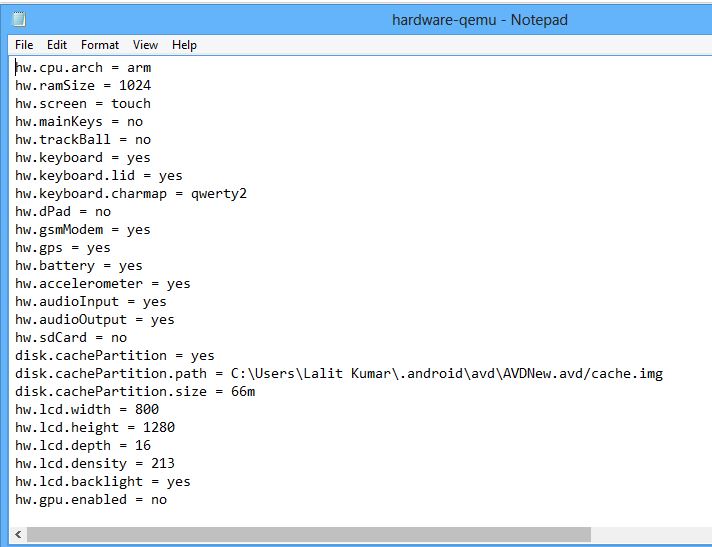Open the File menu
The height and width of the screenshot is (547, 712).
[x=24, y=45]
